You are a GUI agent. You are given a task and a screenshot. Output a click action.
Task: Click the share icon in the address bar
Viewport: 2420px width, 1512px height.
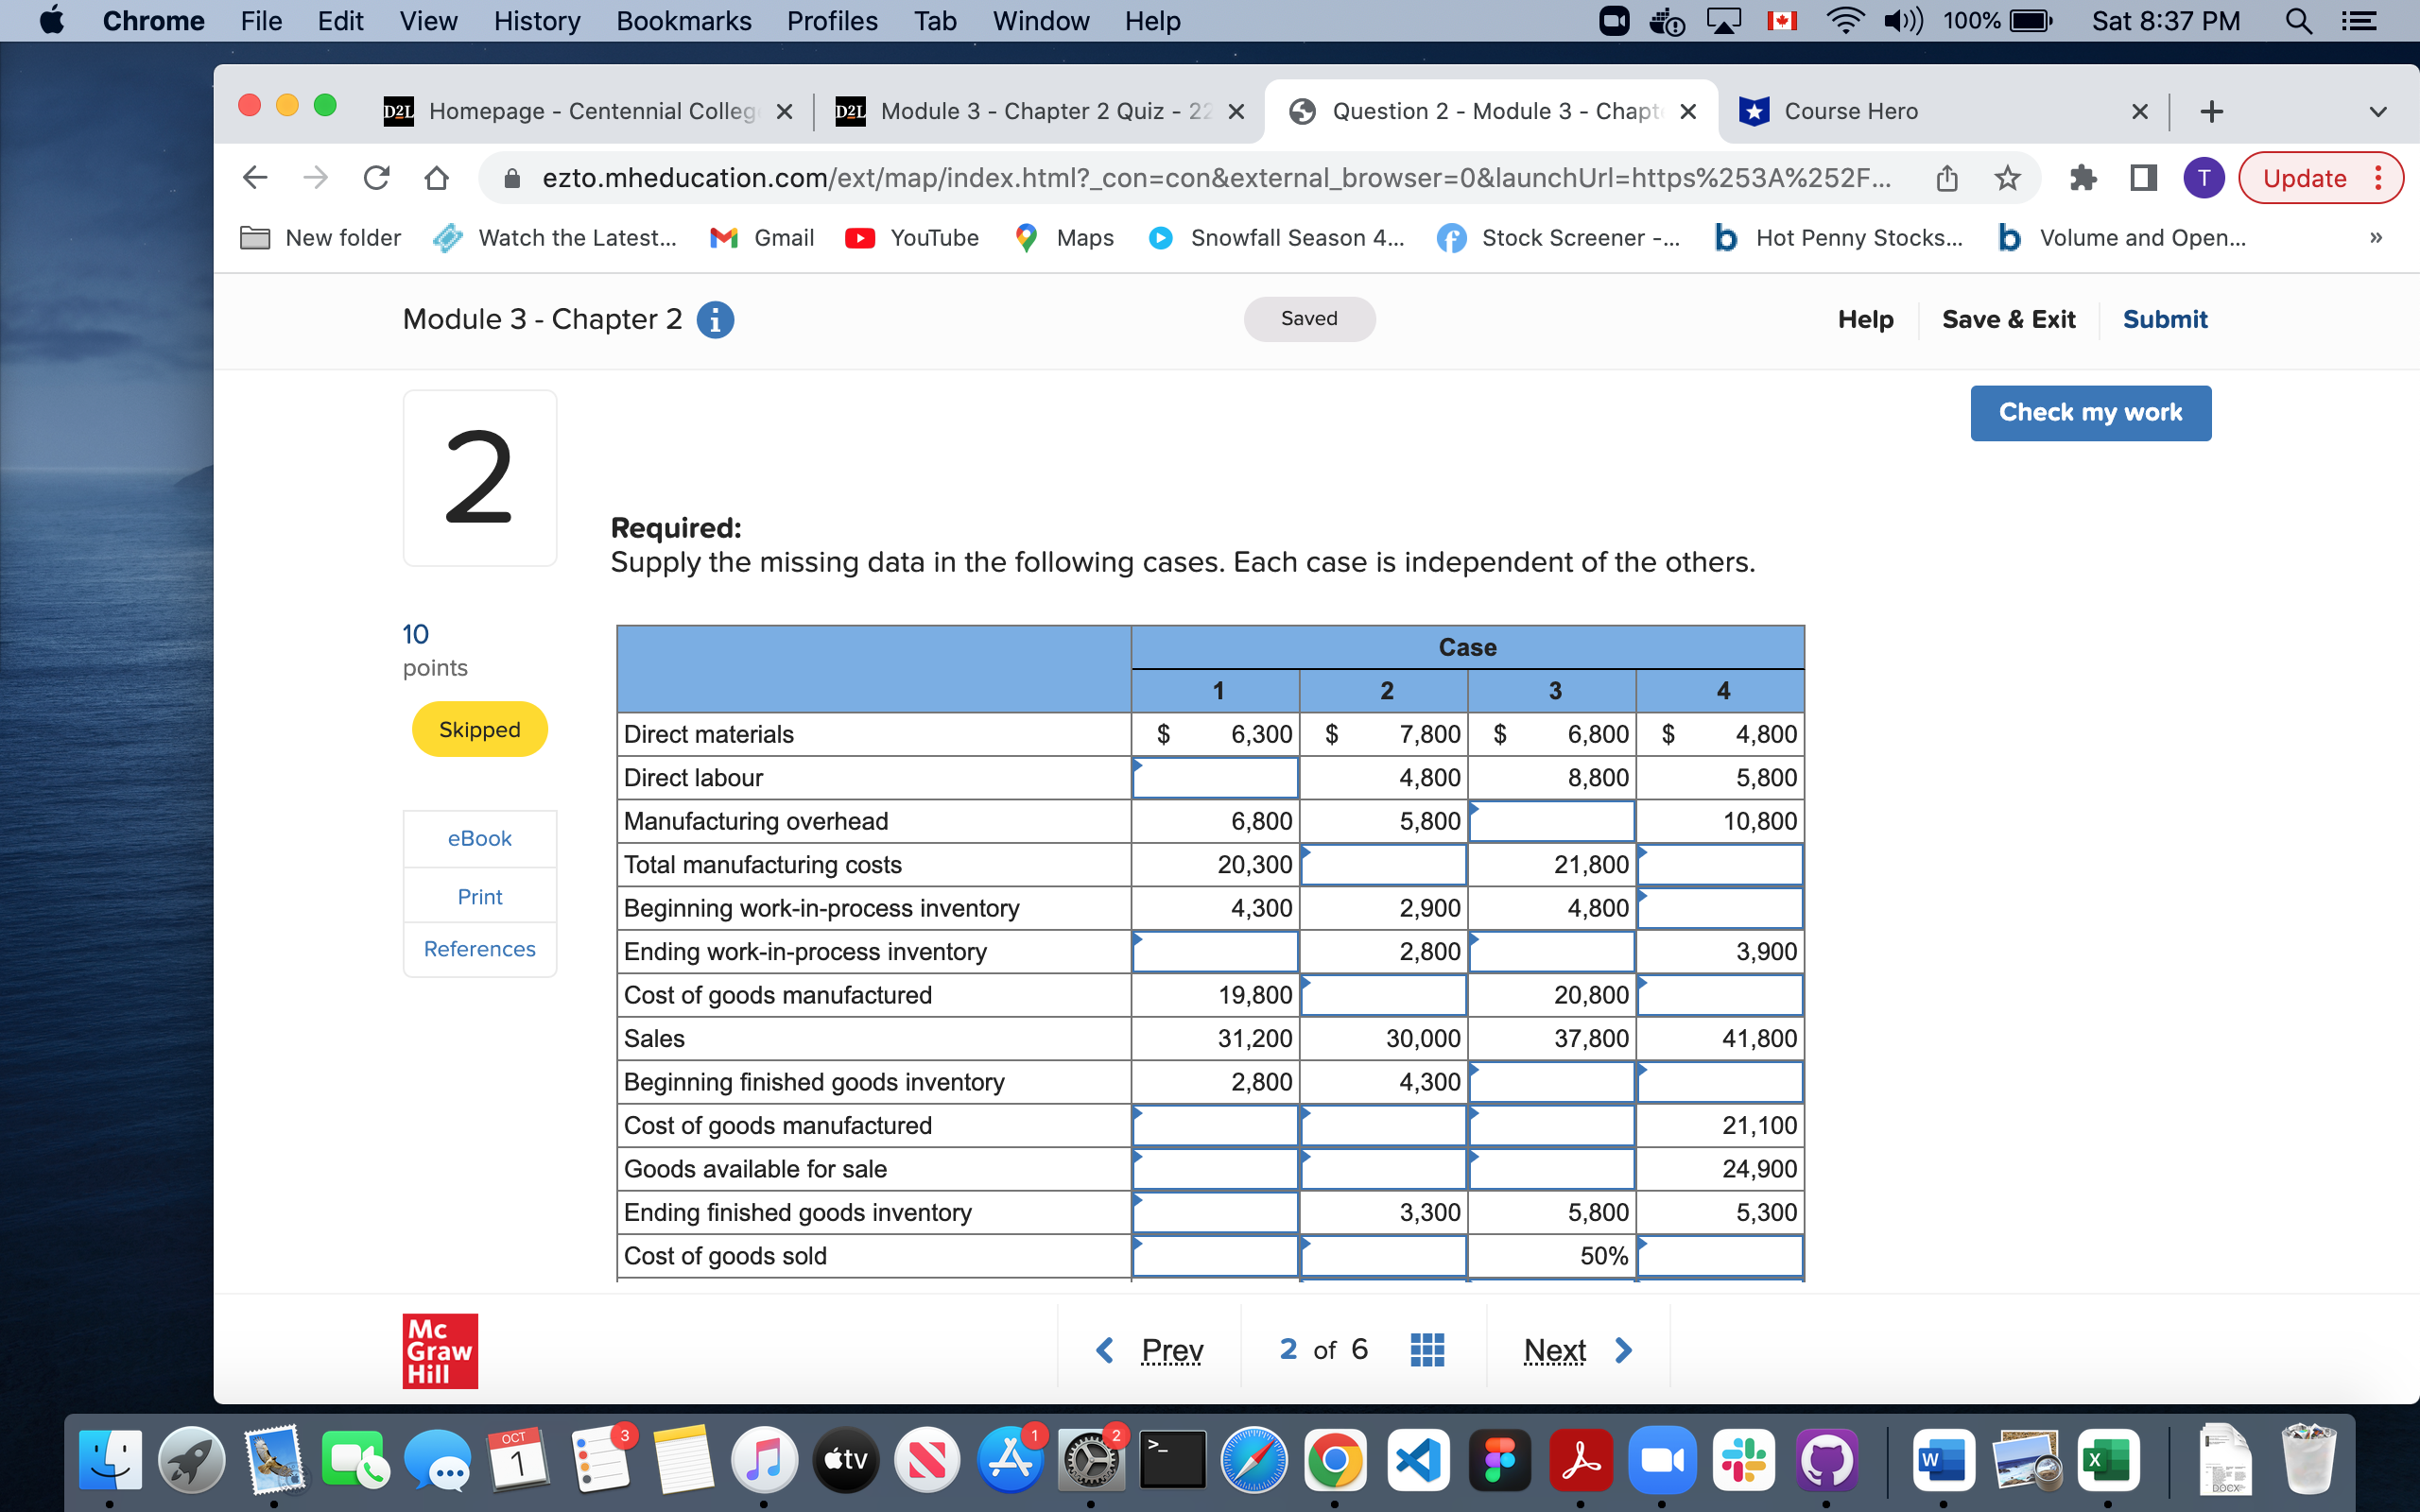point(1945,178)
